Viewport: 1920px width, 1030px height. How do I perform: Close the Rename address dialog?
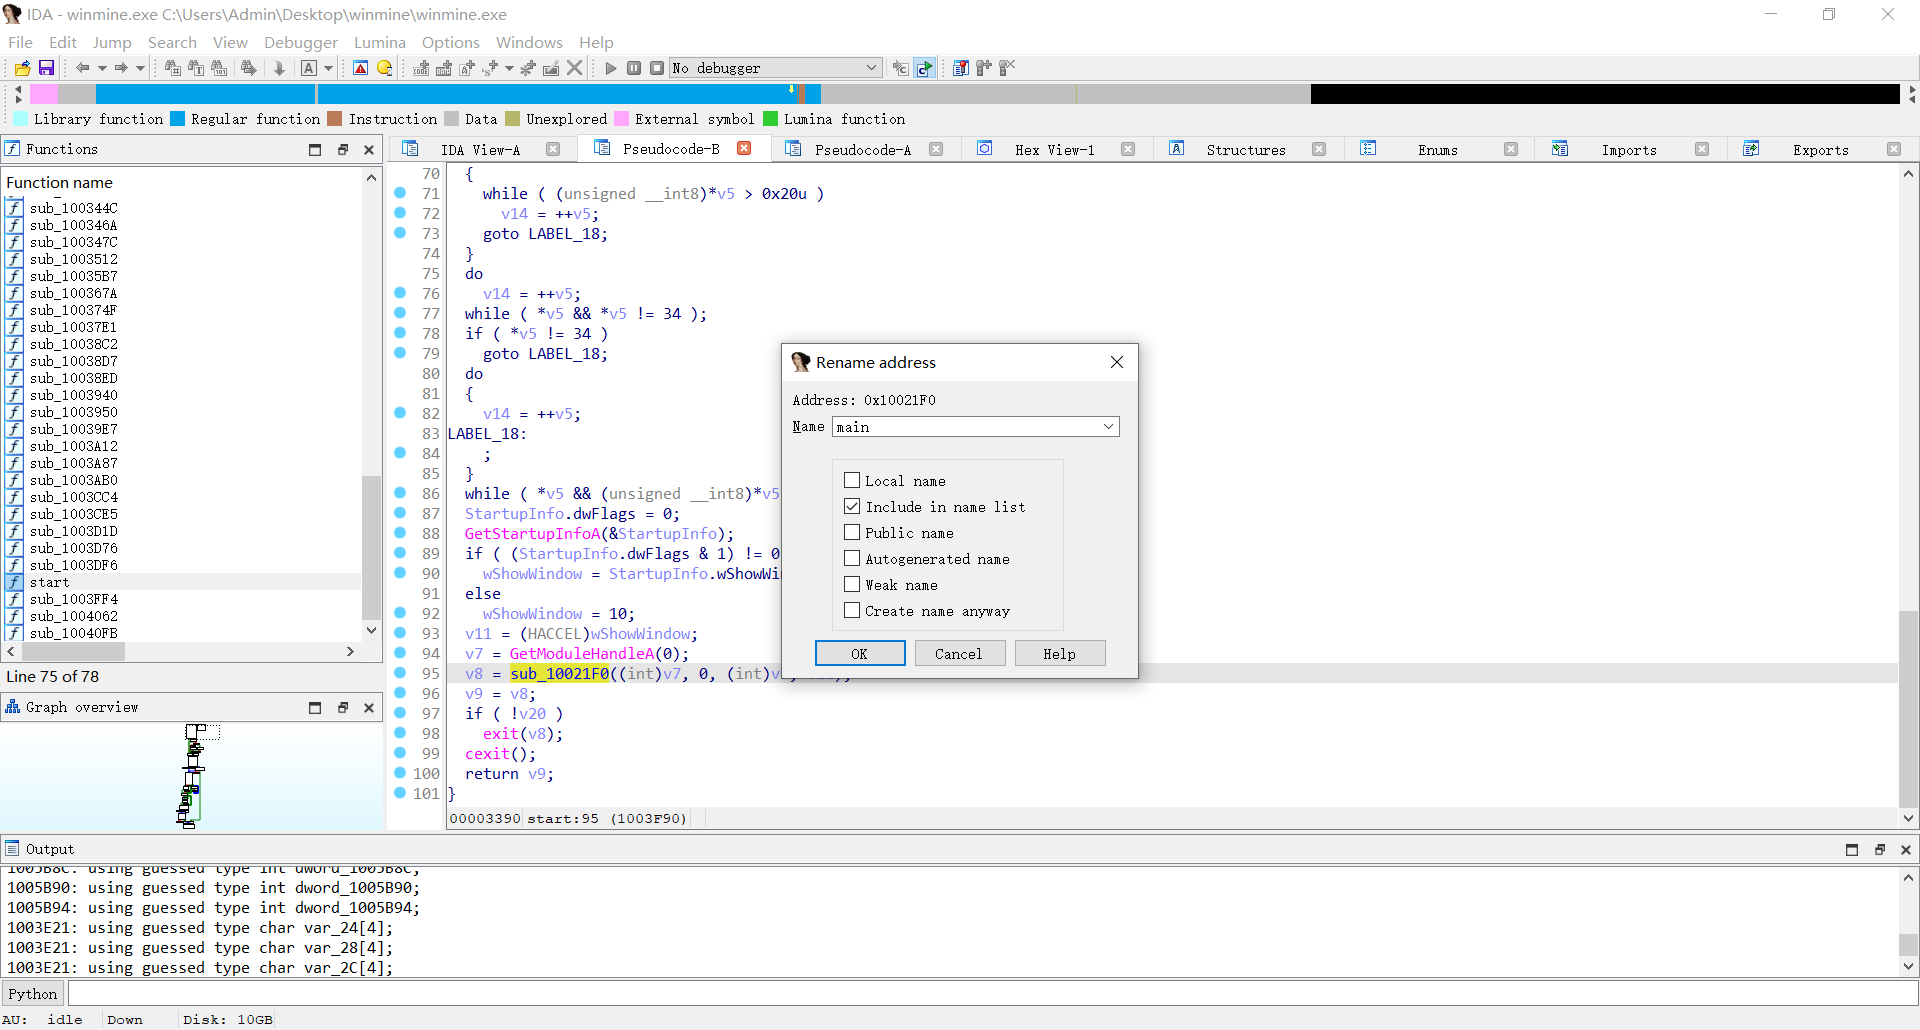point(1117,362)
